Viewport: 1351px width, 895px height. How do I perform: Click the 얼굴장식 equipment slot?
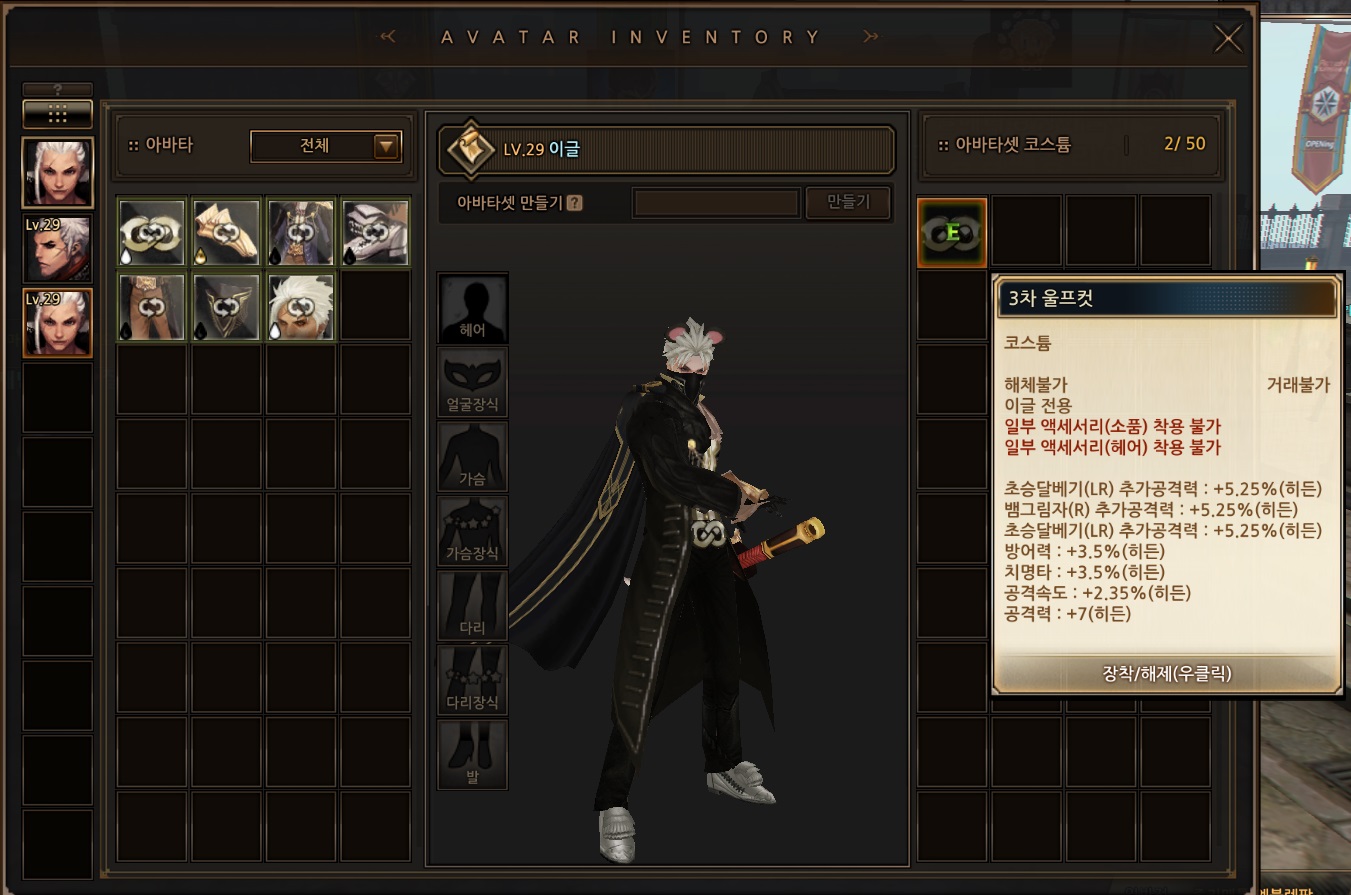point(472,382)
